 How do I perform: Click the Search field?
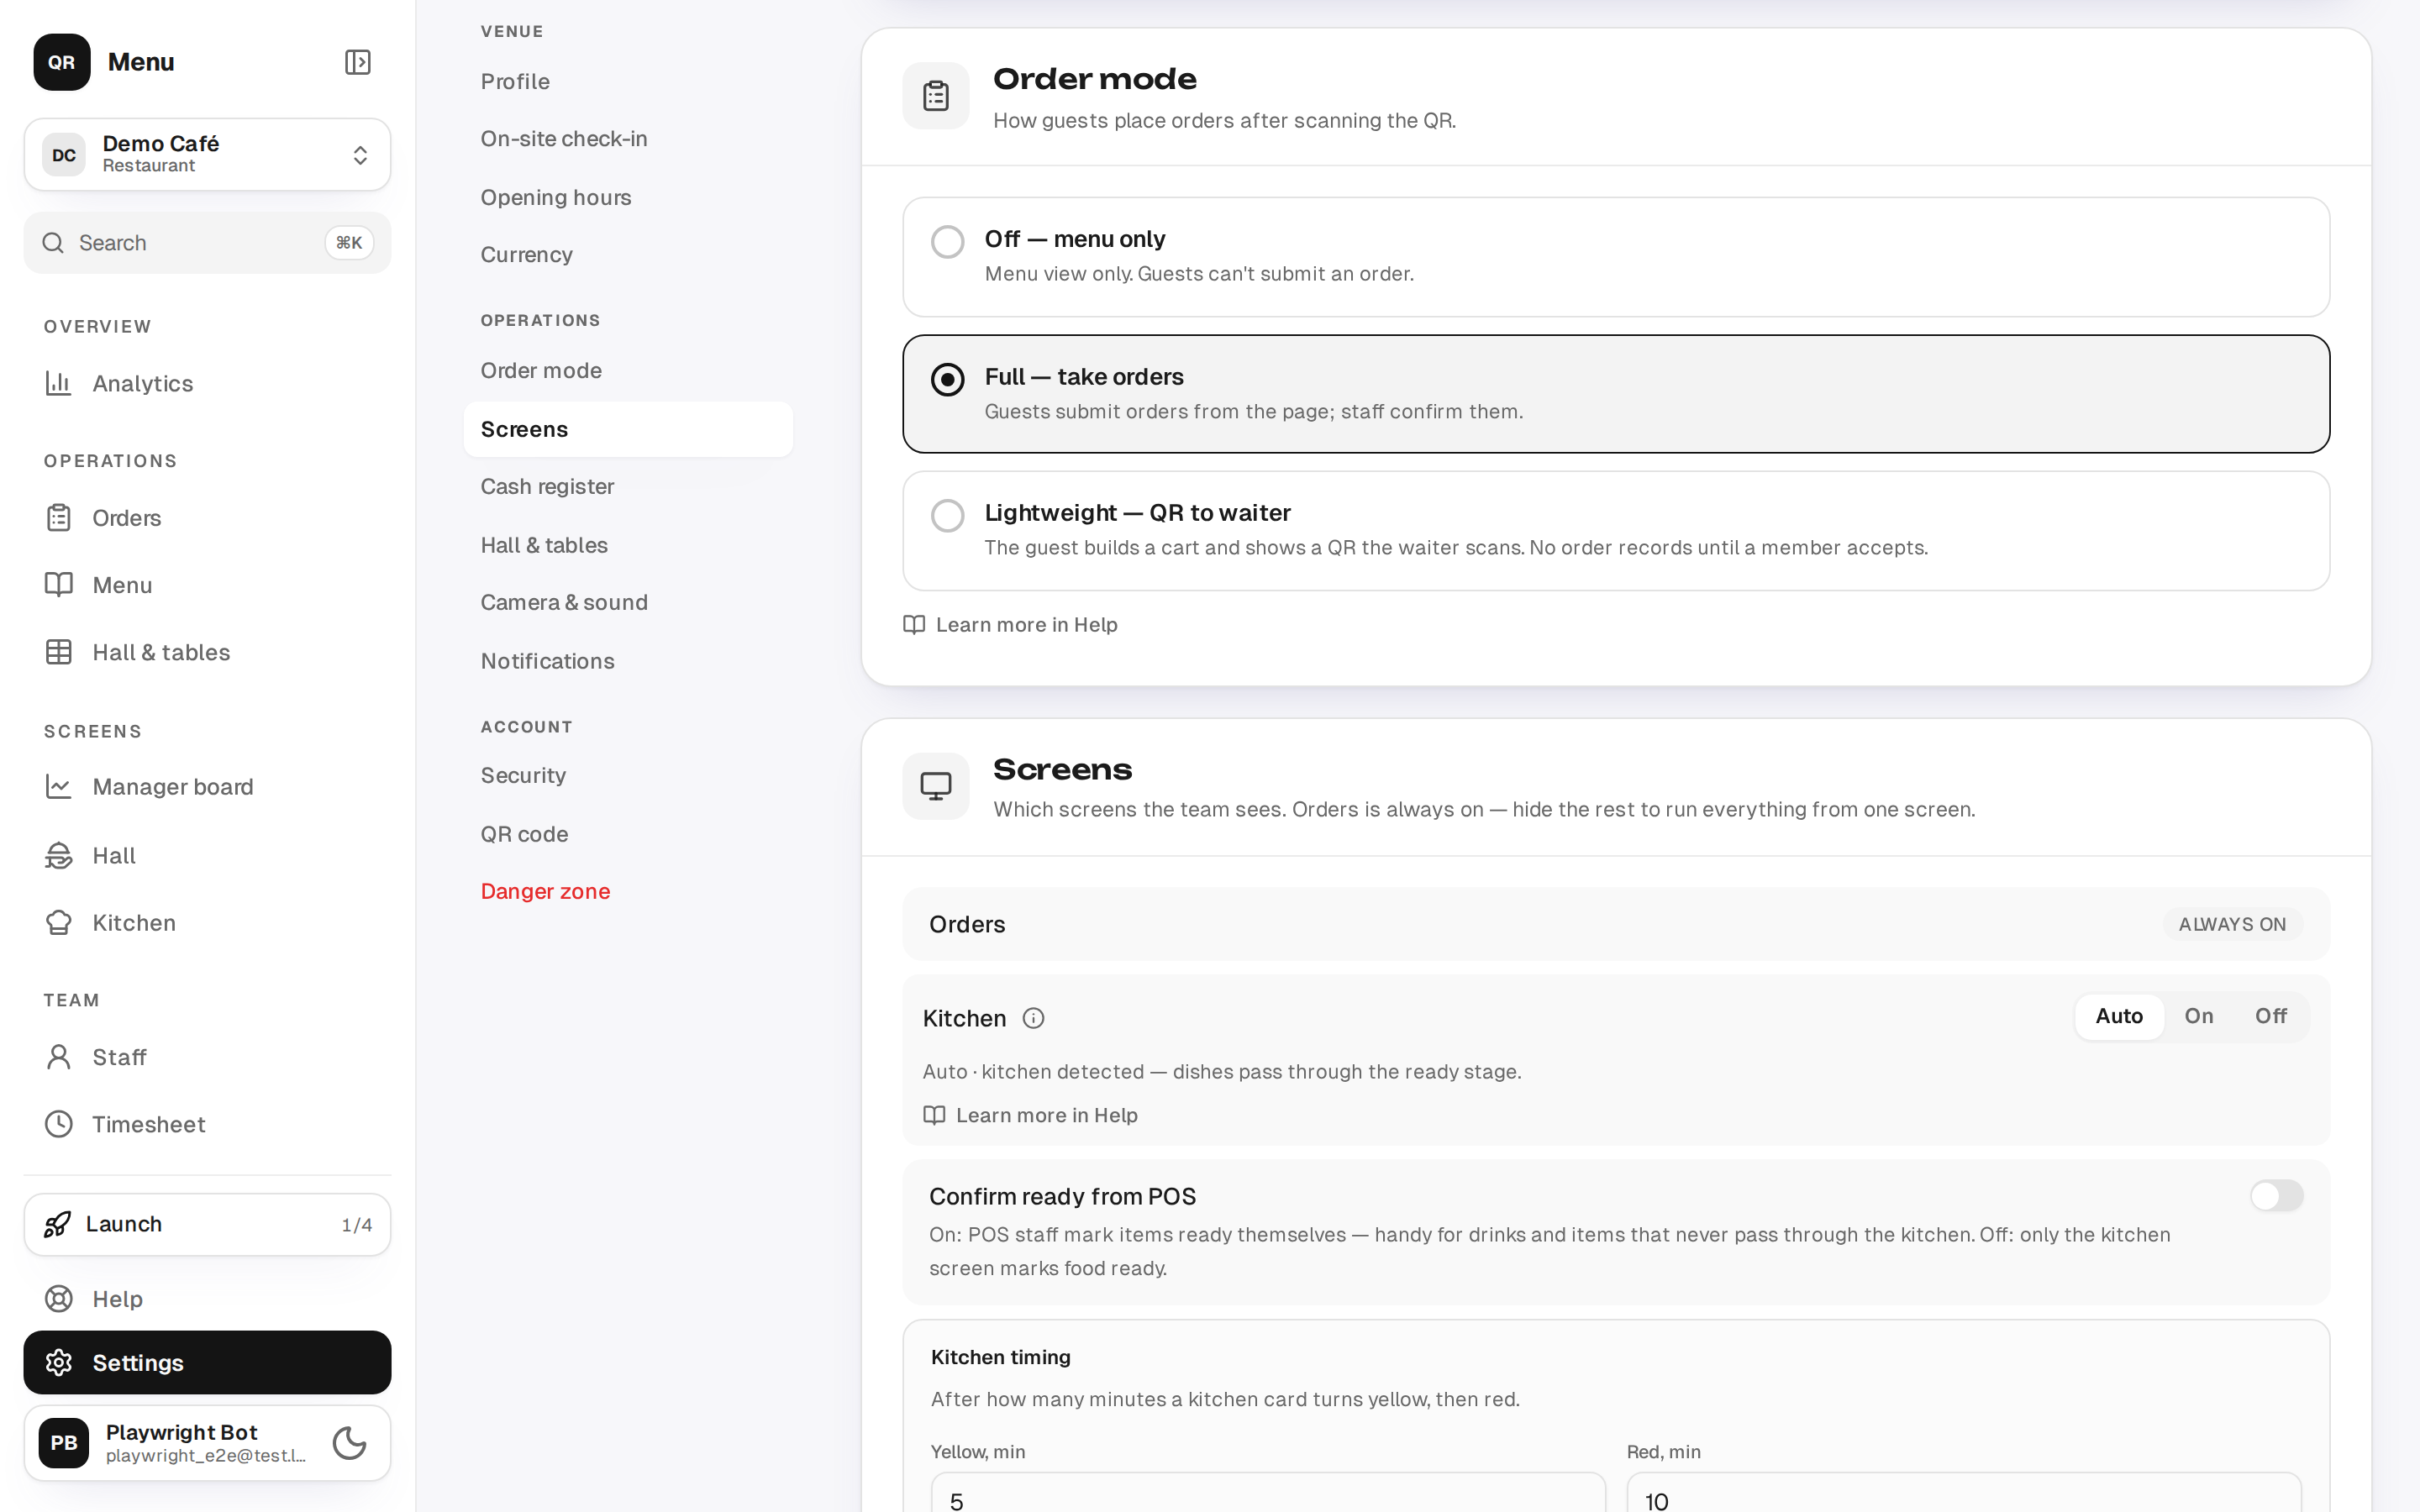tap(207, 243)
